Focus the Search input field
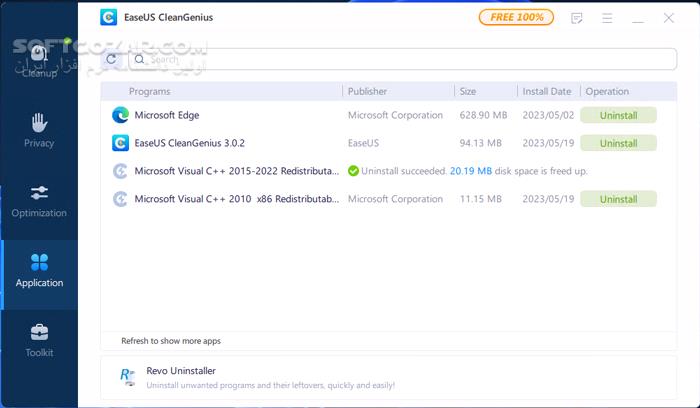The image size is (700, 408). coord(402,59)
